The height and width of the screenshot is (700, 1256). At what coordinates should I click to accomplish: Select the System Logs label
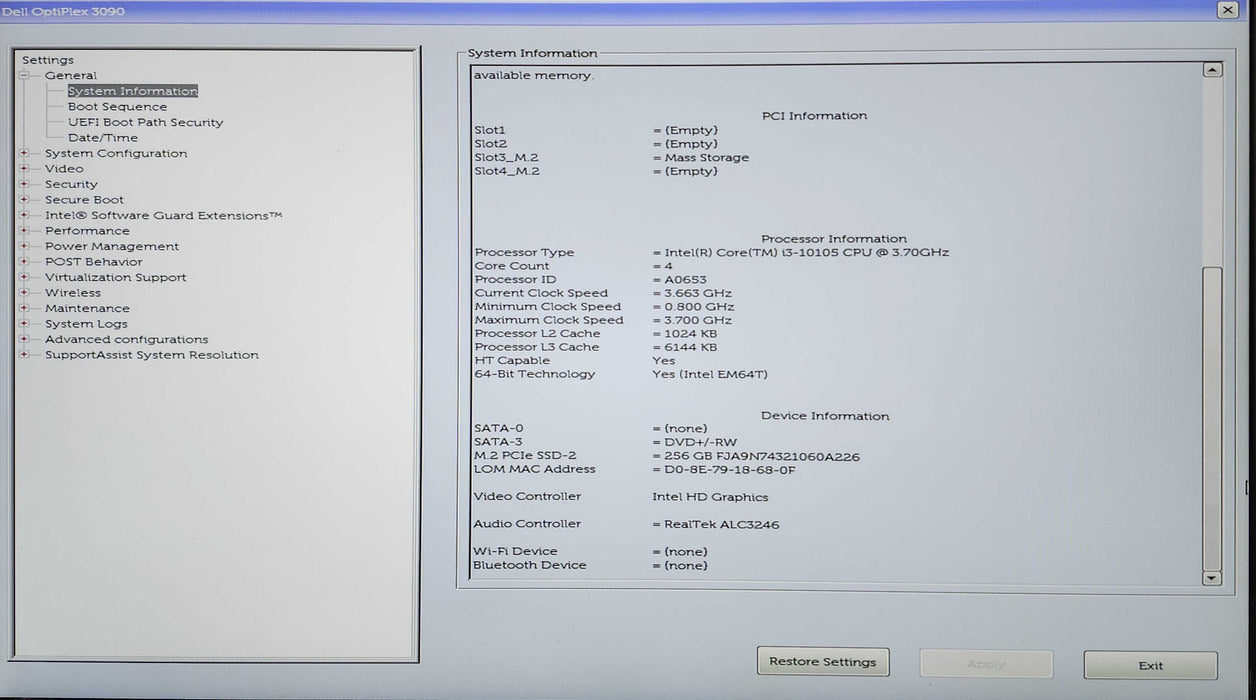[x=86, y=324]
